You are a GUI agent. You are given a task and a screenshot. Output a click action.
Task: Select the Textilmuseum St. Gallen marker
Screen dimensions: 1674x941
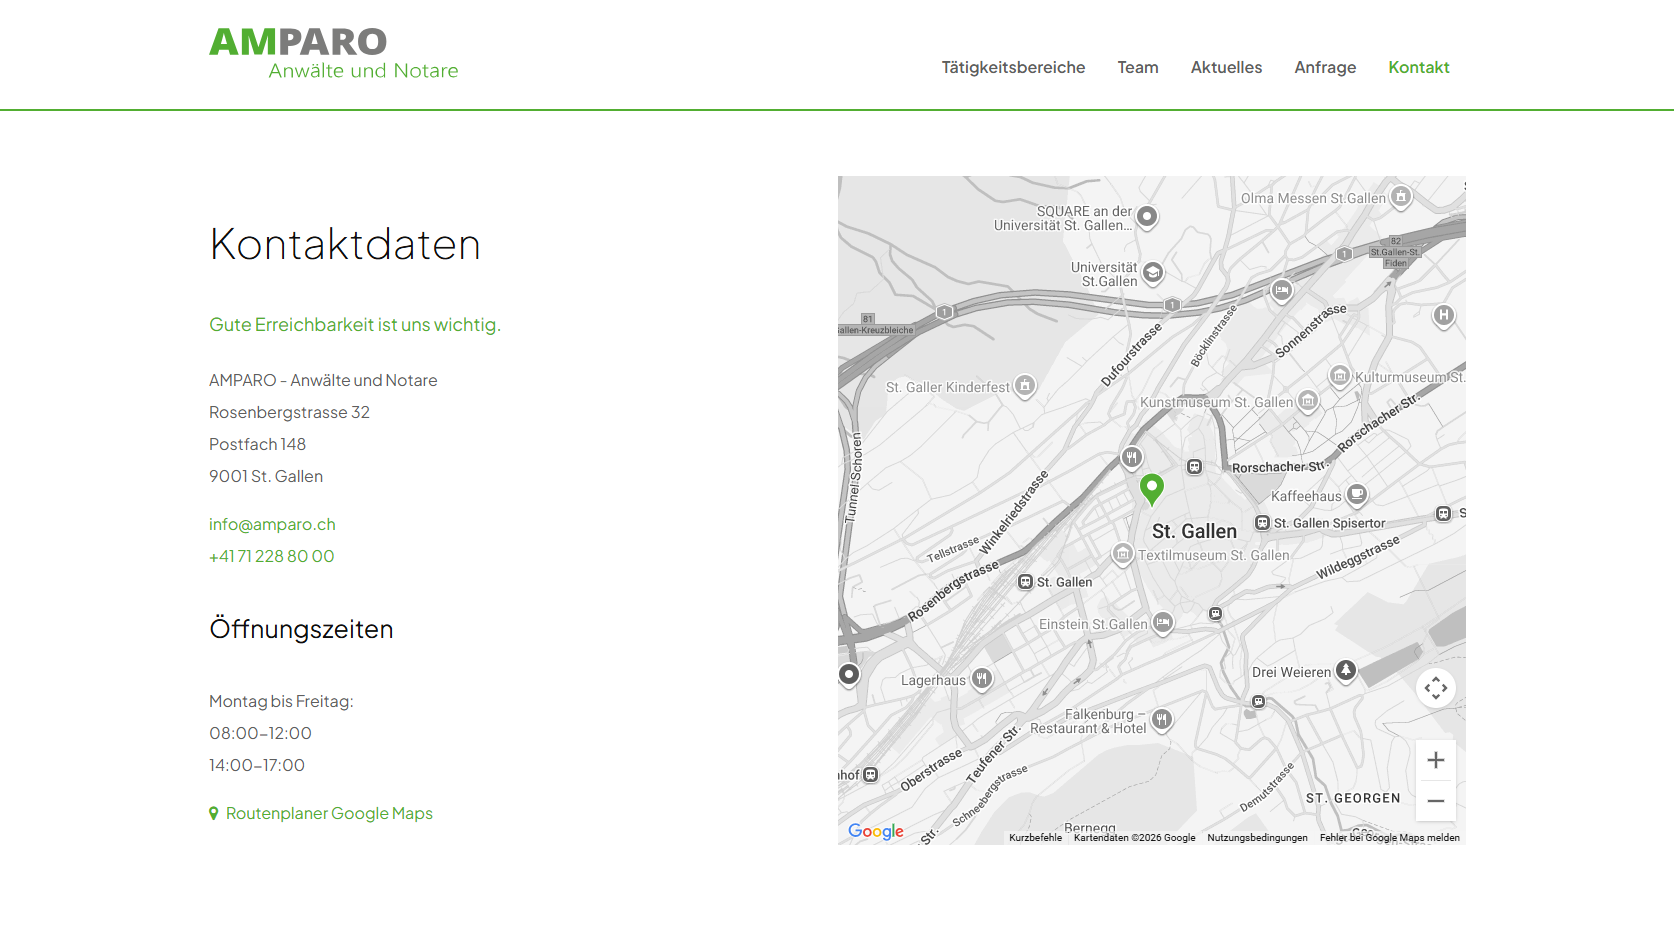1123,554
